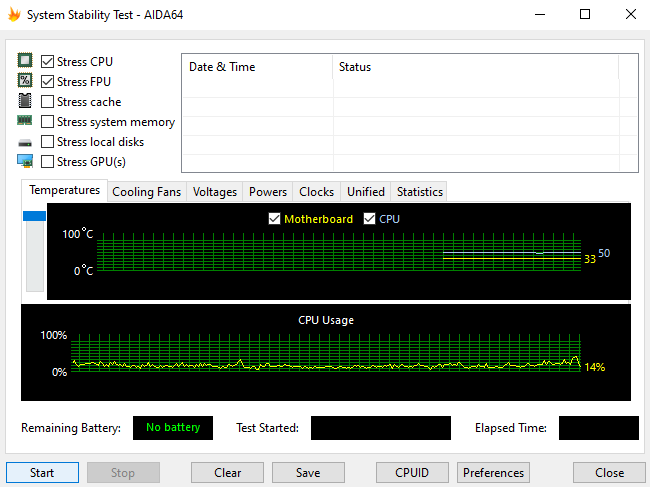The width and height of the screenshot is (650, 487).
Task: Click the disk drive icon beside Stress local disks
Action: point(25,143)
